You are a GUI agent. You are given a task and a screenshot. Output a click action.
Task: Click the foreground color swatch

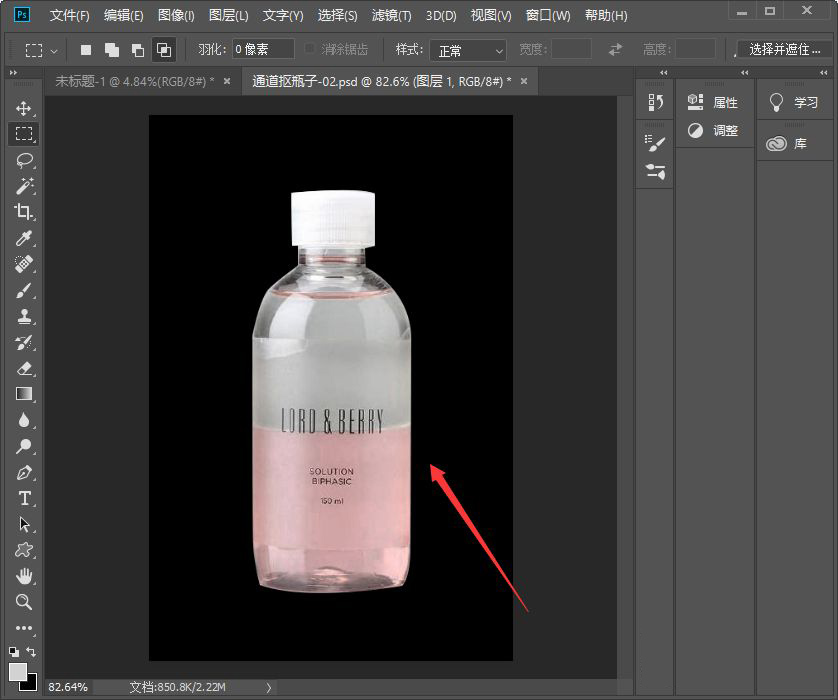click(x=18, y=671)
